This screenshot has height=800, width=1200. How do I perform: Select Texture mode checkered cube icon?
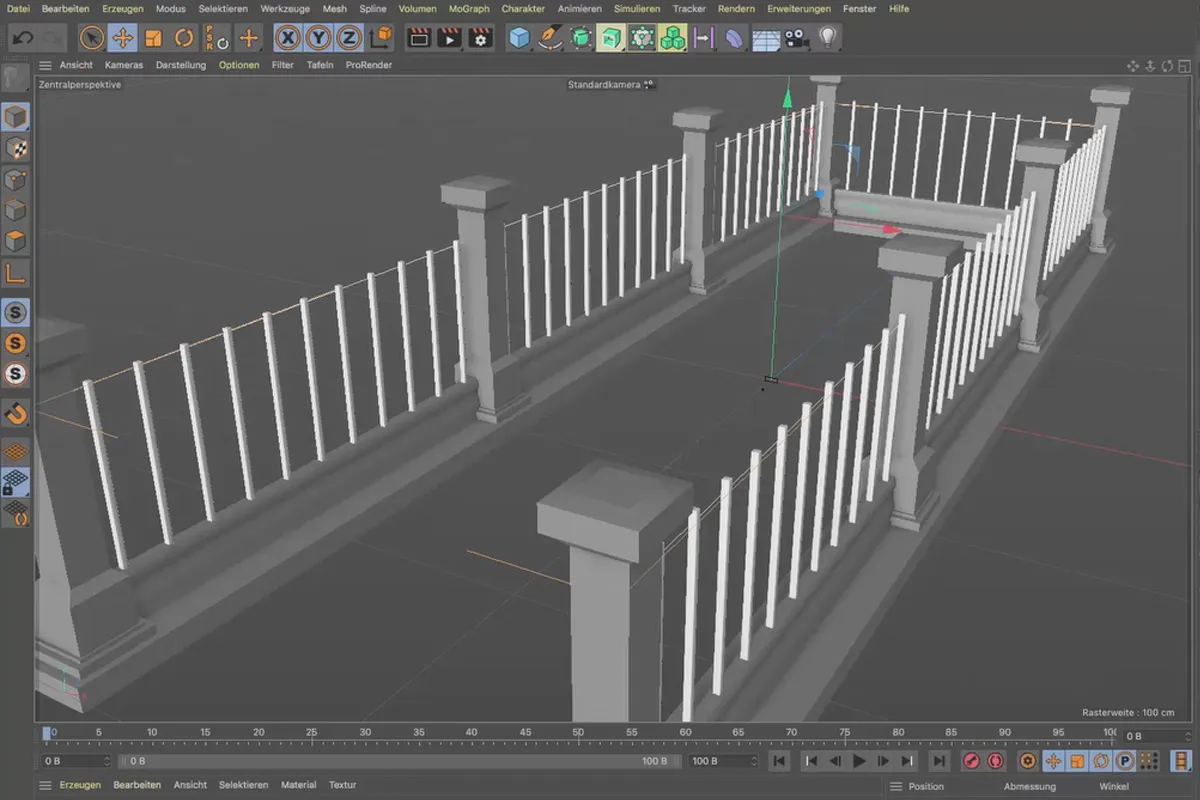15,148
